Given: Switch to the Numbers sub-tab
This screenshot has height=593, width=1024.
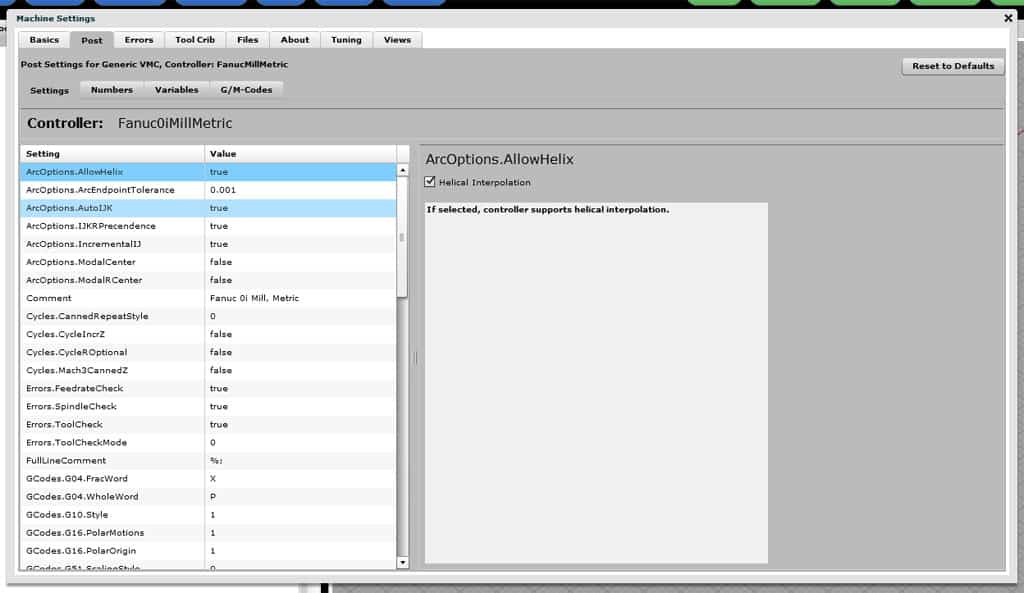Looking at the screenshot, I should pos(111,89).
